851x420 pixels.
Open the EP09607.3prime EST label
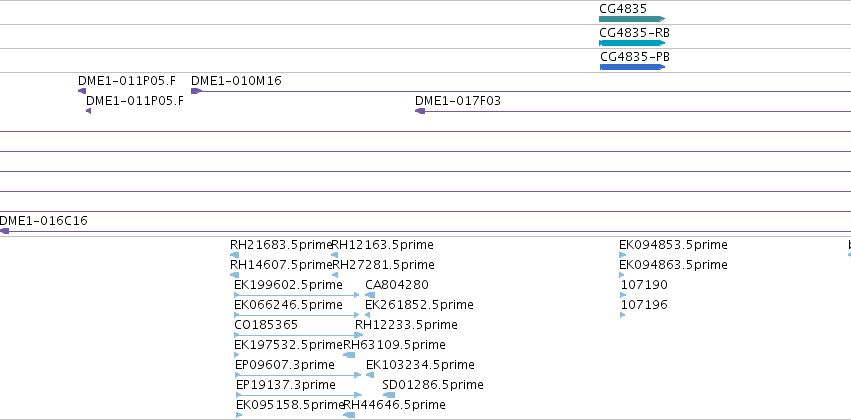(x=285, y=365)
